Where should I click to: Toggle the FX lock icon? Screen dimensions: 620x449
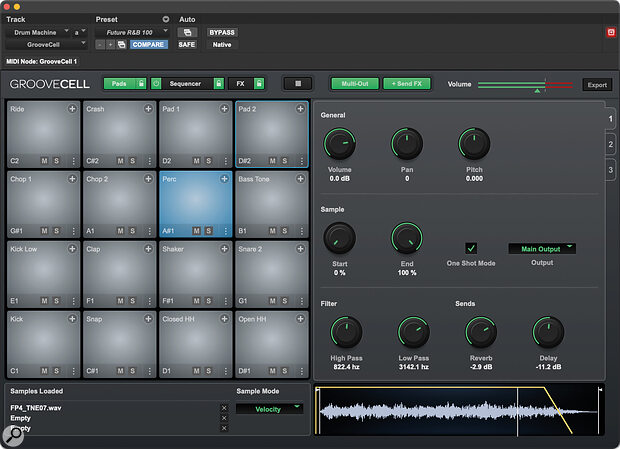point(259,83)
